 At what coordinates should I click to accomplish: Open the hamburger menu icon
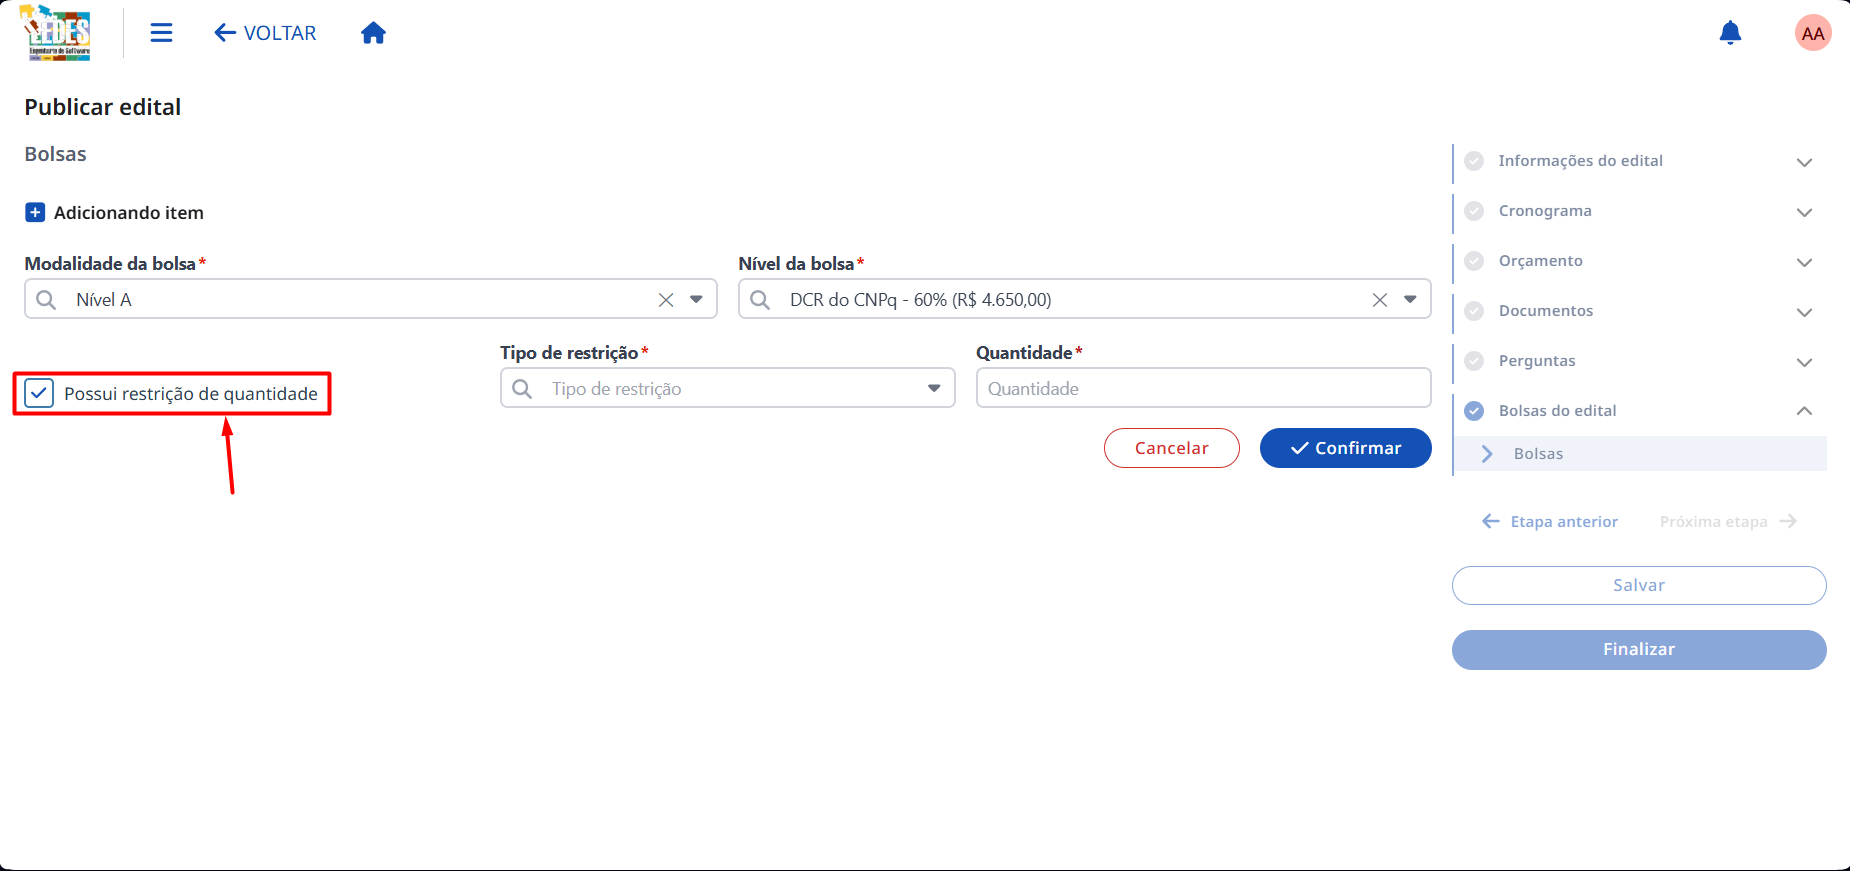tap(161, 33)
